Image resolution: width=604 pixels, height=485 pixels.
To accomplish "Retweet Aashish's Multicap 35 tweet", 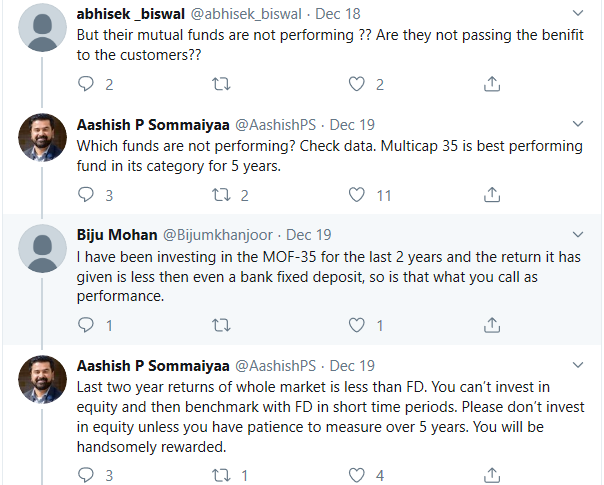I will [x=221, y=195].
